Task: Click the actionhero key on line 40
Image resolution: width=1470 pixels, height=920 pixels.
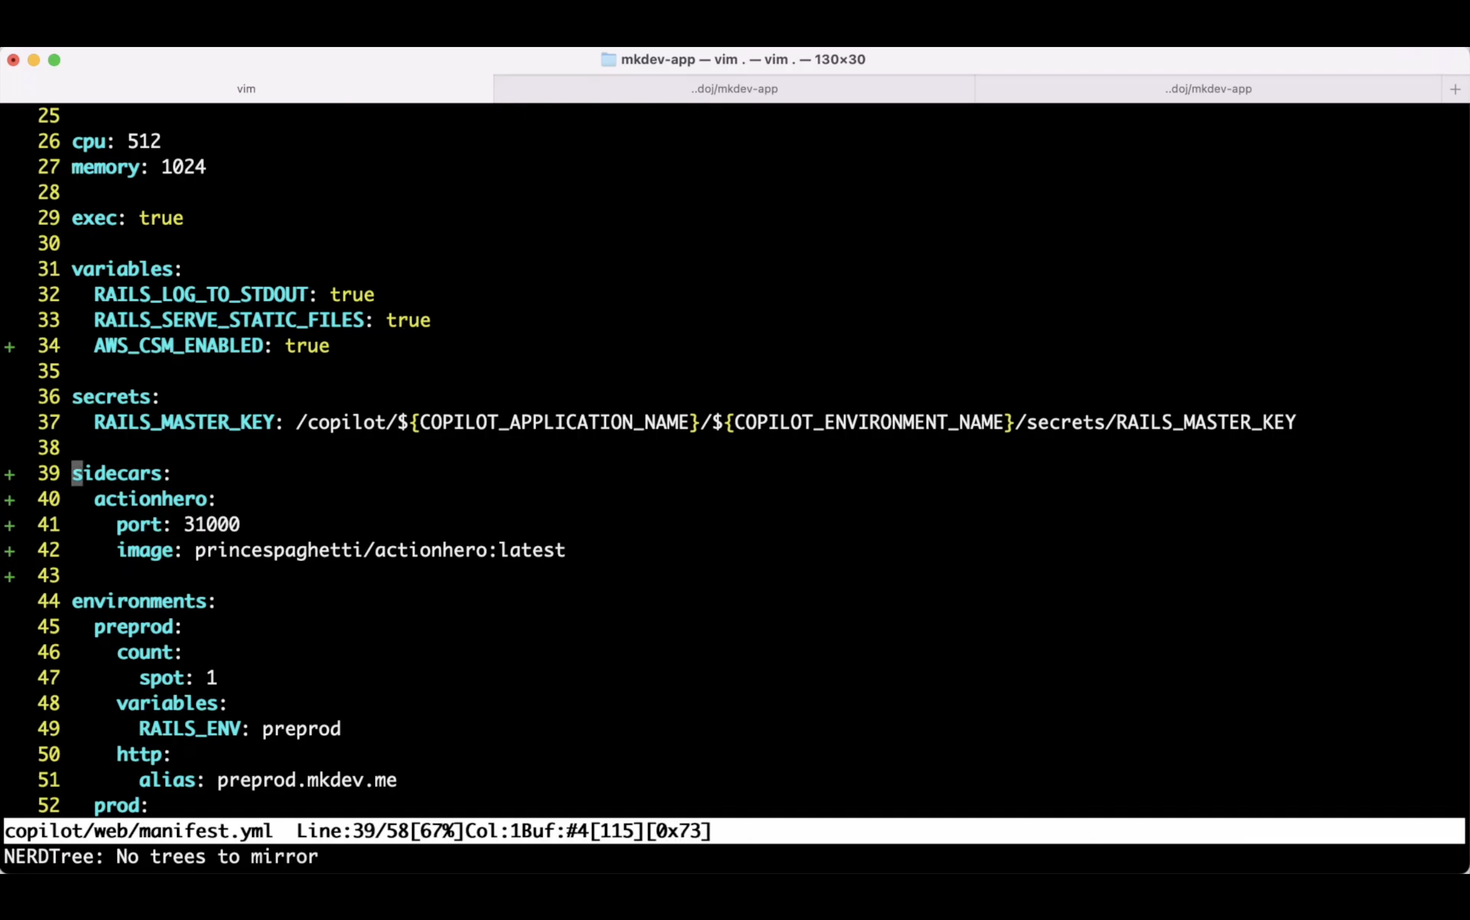Action: point(150,499)
